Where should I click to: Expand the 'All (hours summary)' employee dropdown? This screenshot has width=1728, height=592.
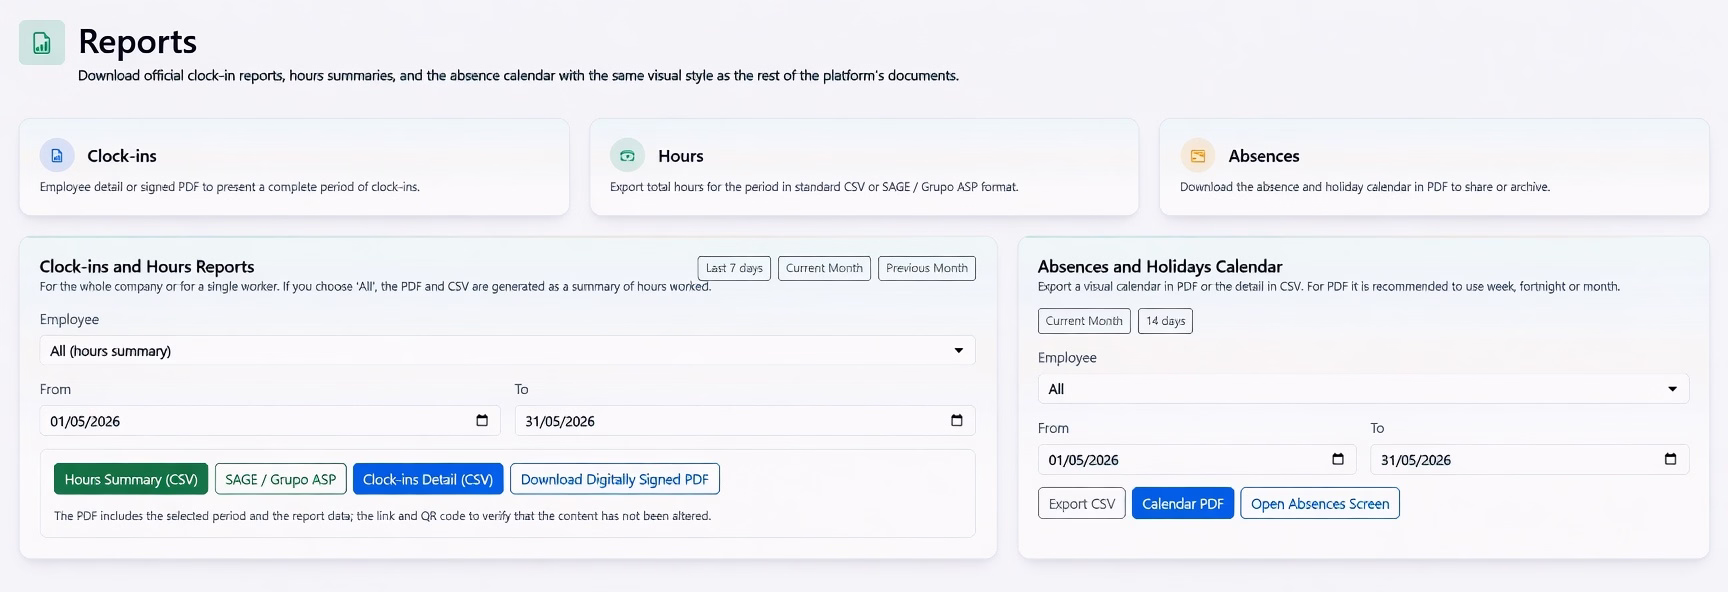point(507,351)
